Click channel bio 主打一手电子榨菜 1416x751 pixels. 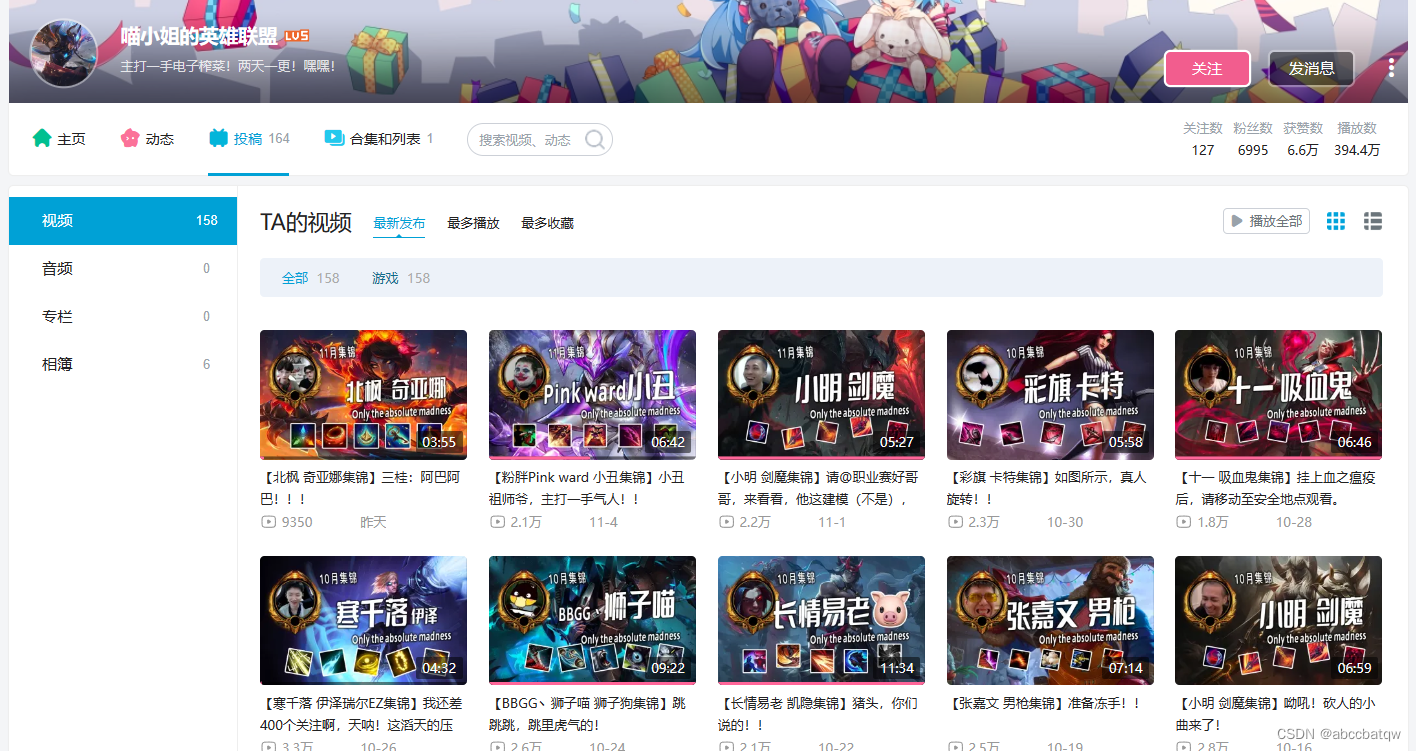(x=228, y=66)
